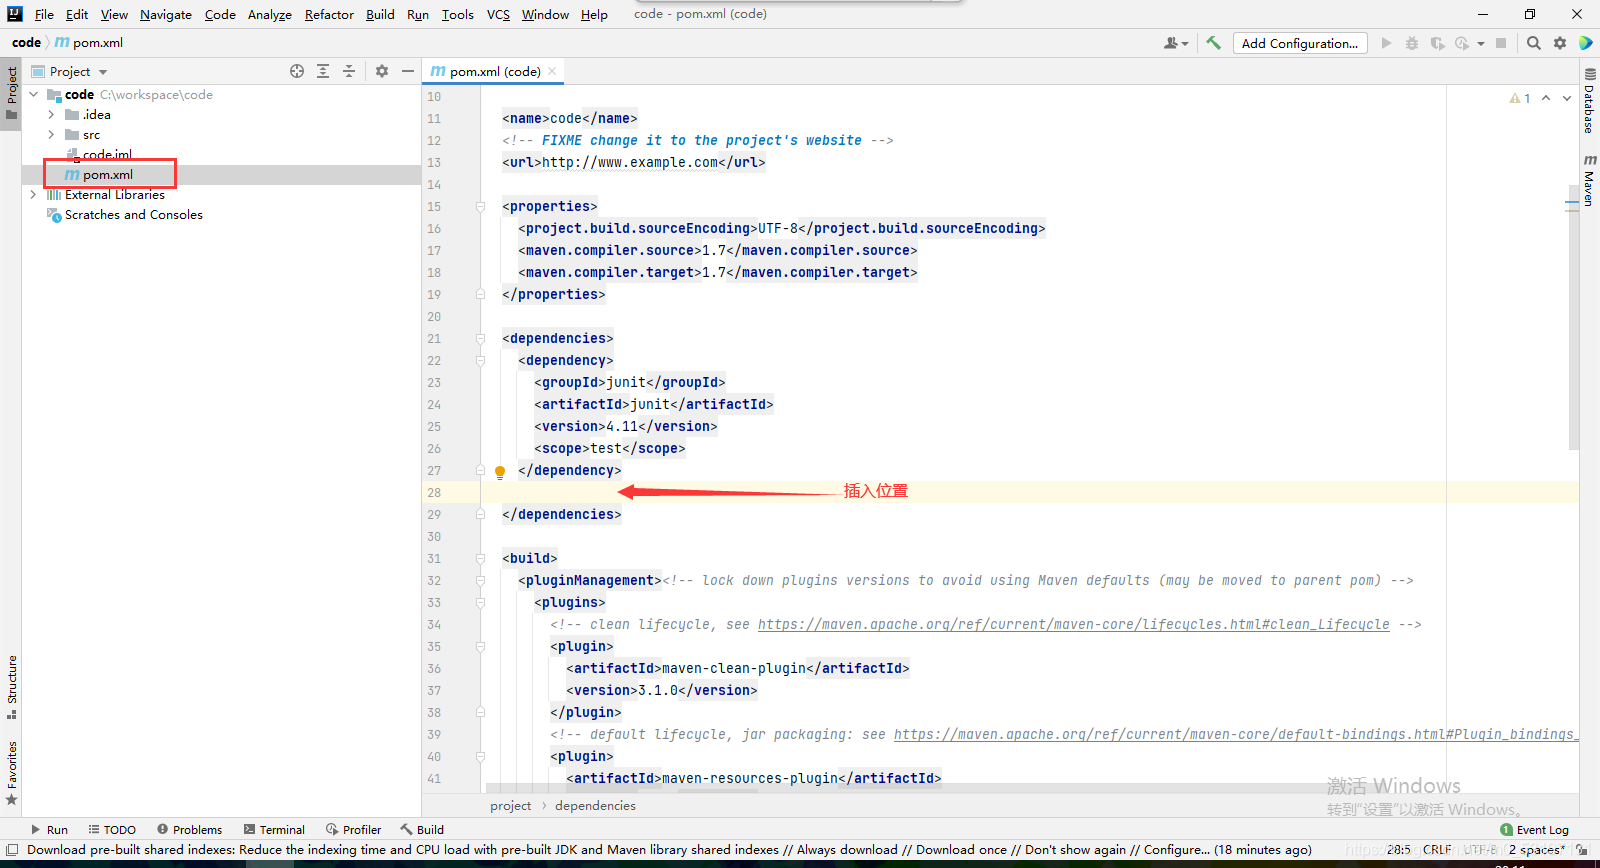Close the pom.xml editor tab
The height and width of the screenshot is (868, 1600).
(x=552, y=71)
